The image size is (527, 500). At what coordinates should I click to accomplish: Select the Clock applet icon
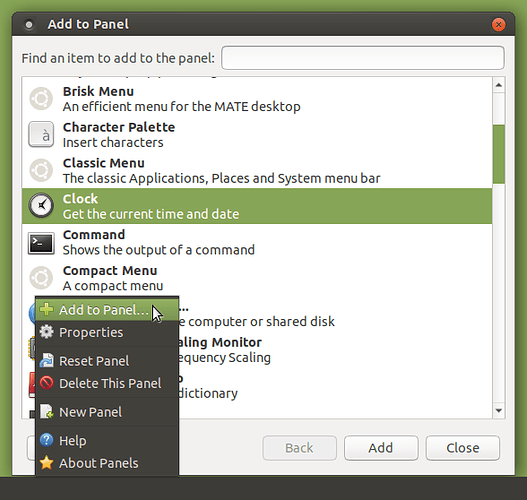click(41, 205)
